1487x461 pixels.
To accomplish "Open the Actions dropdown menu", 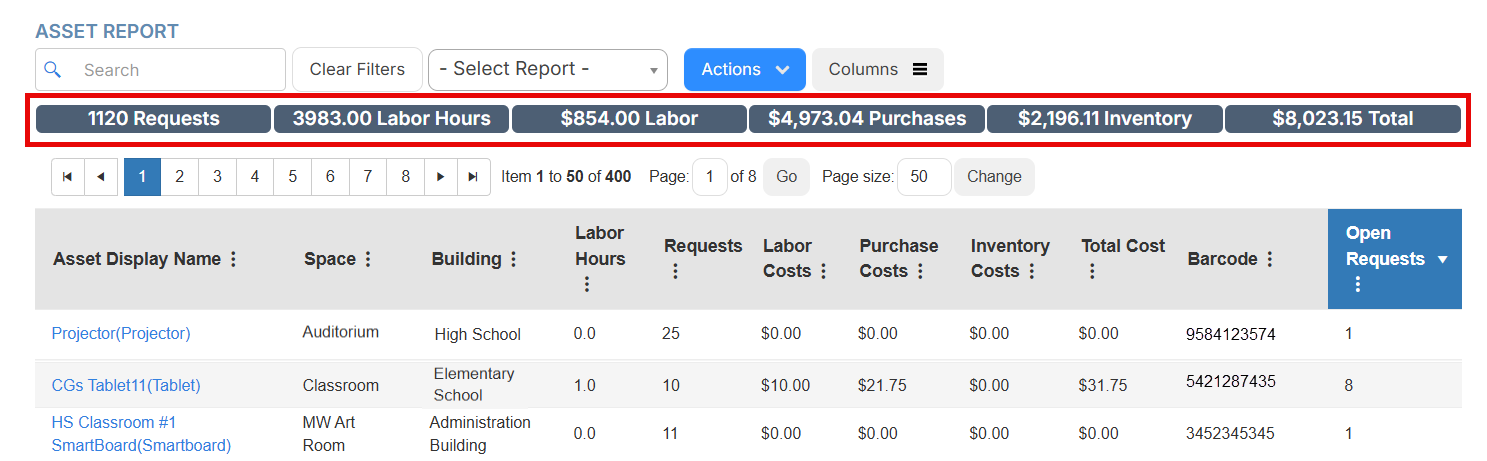I will (x=744, y=70).
